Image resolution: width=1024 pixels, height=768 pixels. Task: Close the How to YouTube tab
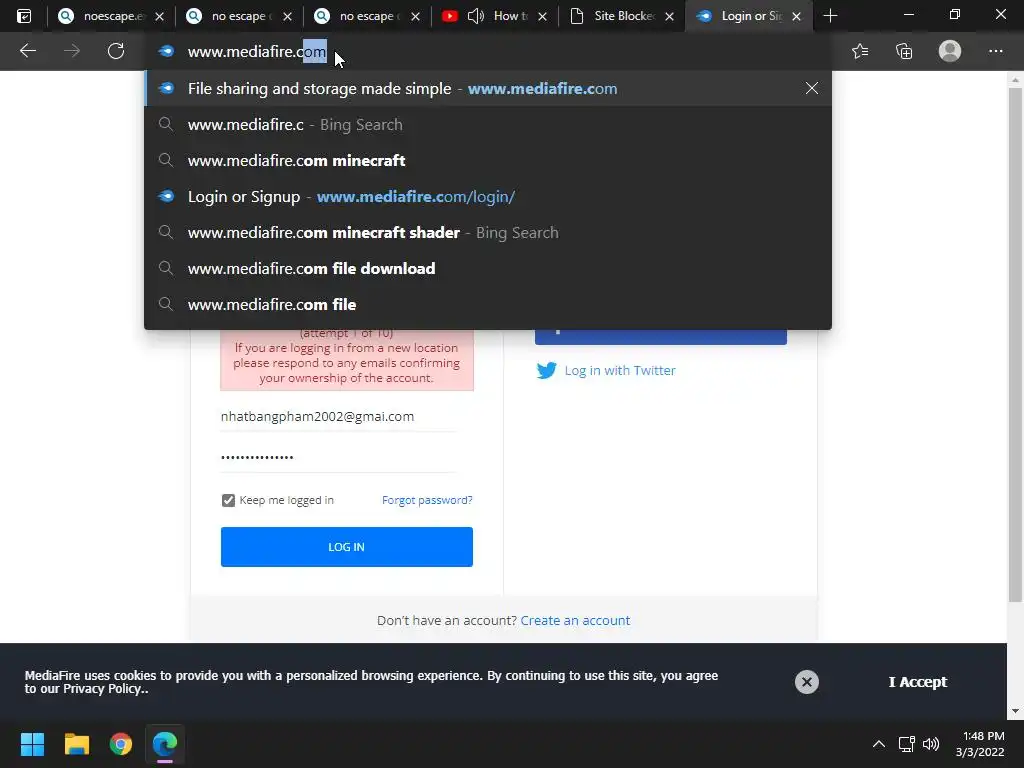click(x=542, y=16)
